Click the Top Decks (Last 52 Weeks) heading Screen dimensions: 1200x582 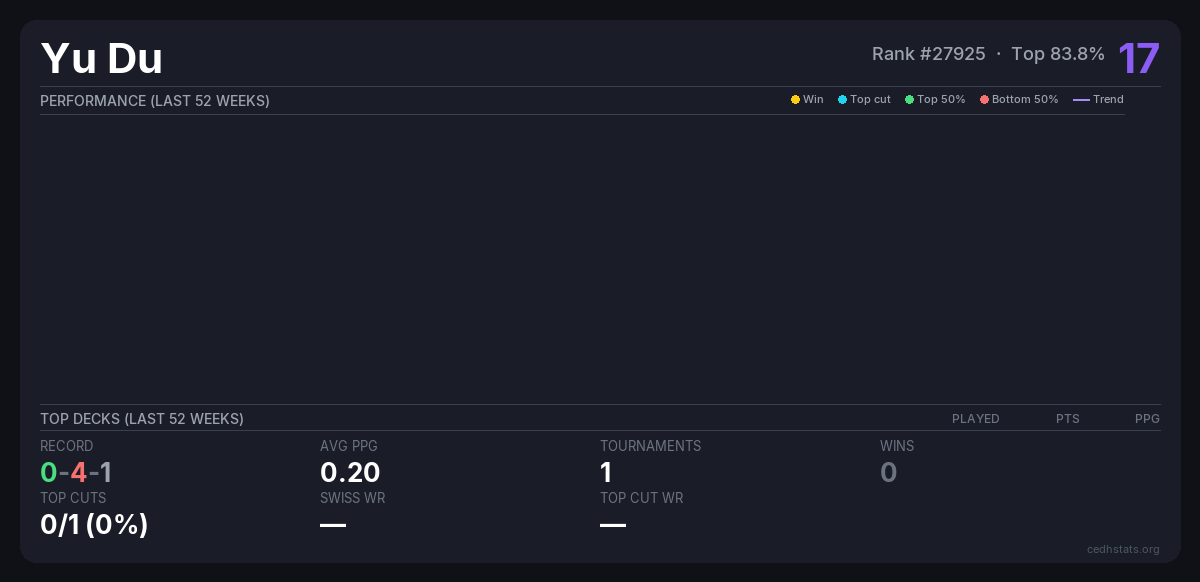point(142,419)
